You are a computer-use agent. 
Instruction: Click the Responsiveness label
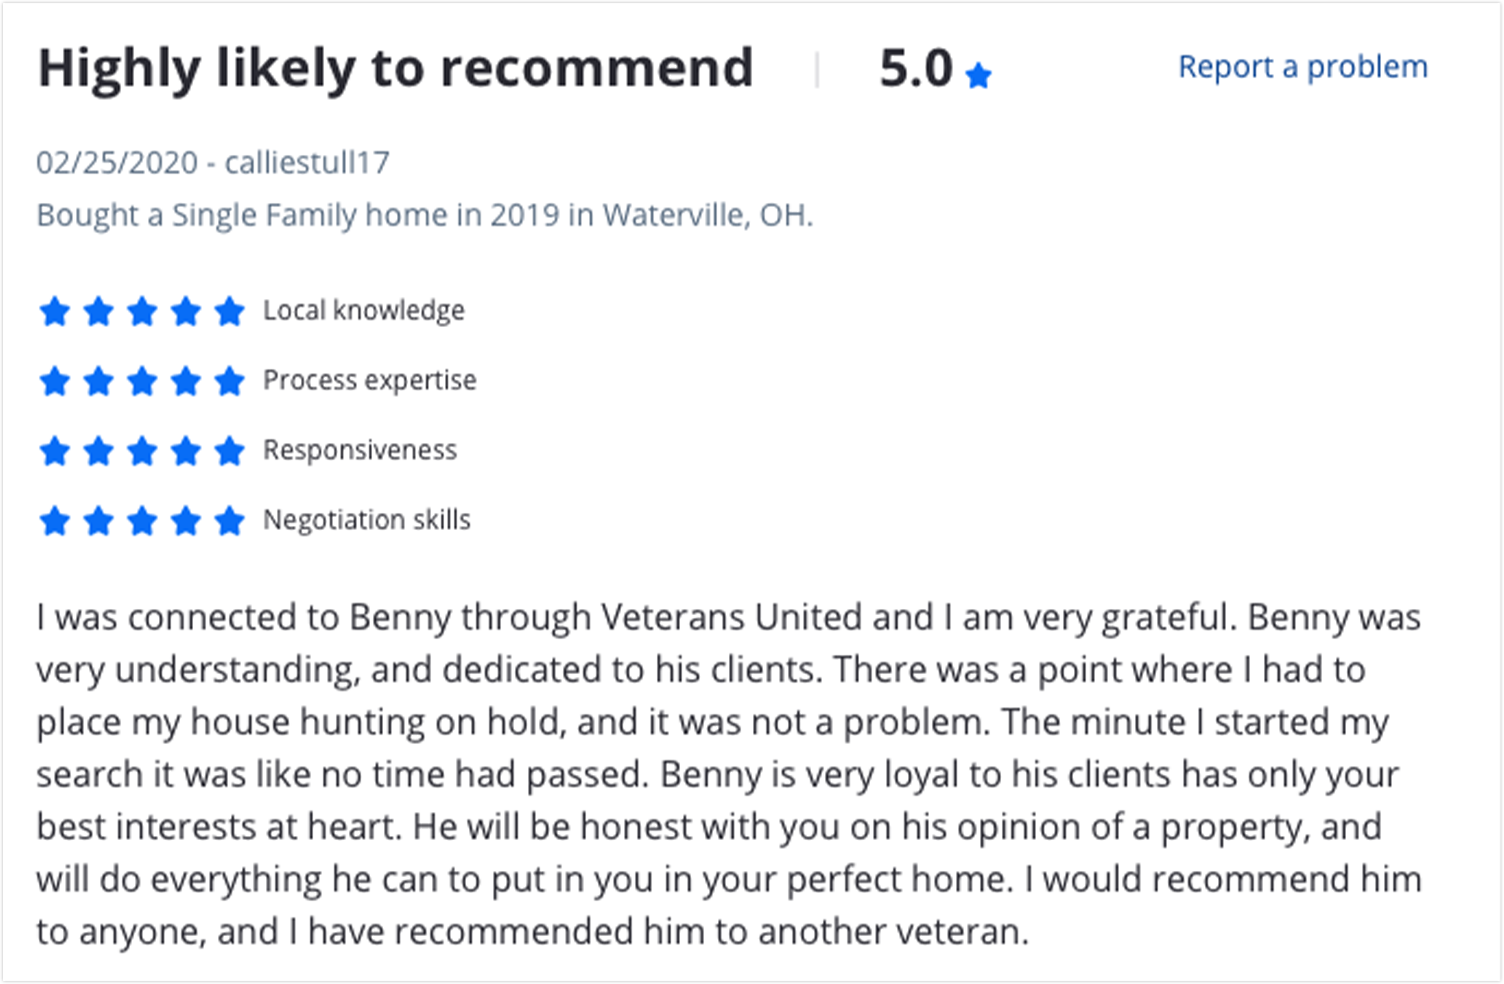click(x=360, y=451)
